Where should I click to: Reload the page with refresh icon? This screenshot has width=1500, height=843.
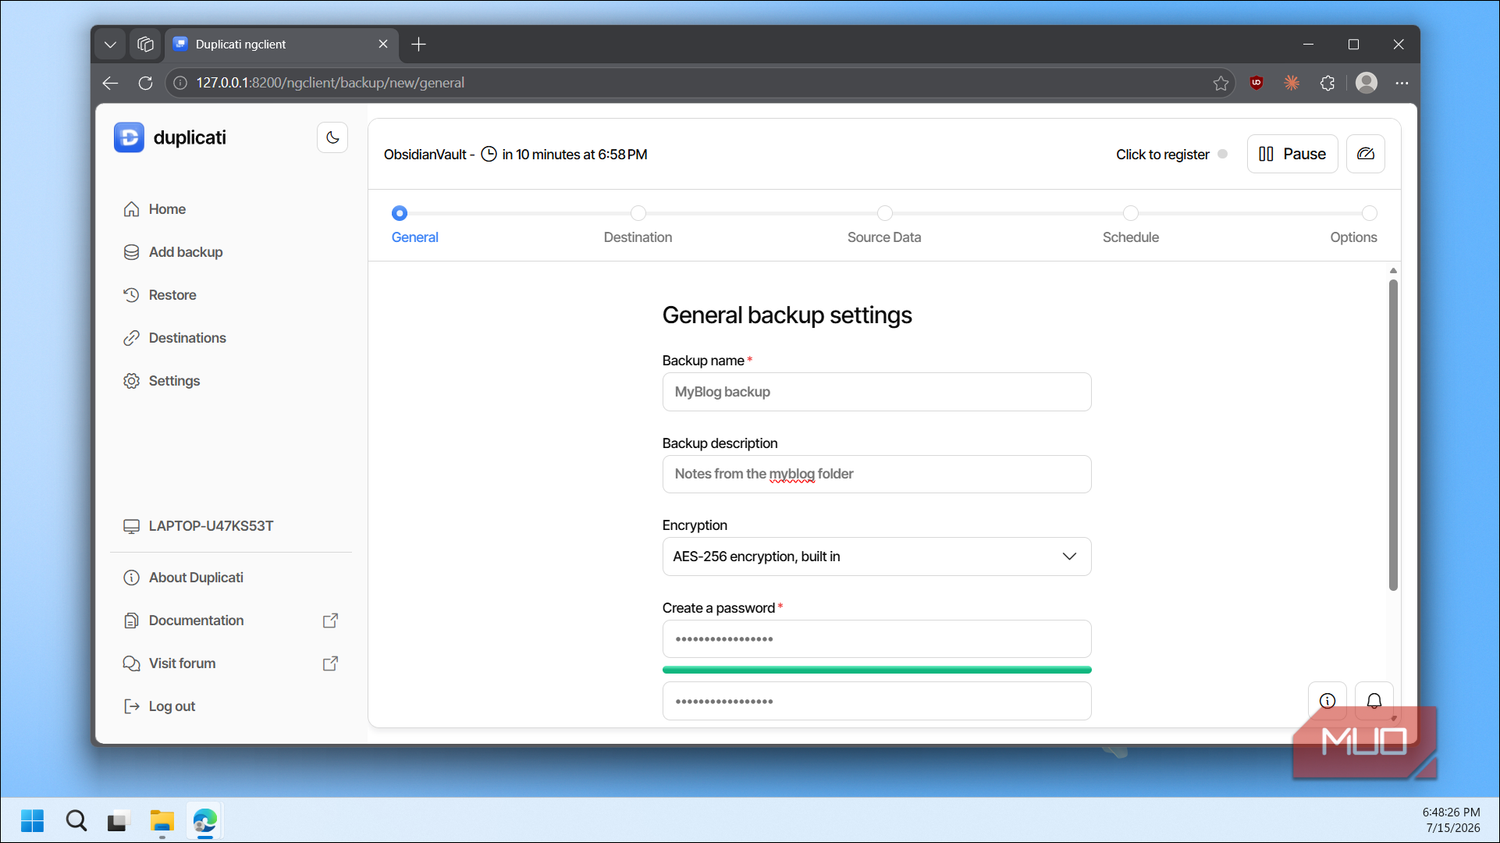(x=145, y=83)
